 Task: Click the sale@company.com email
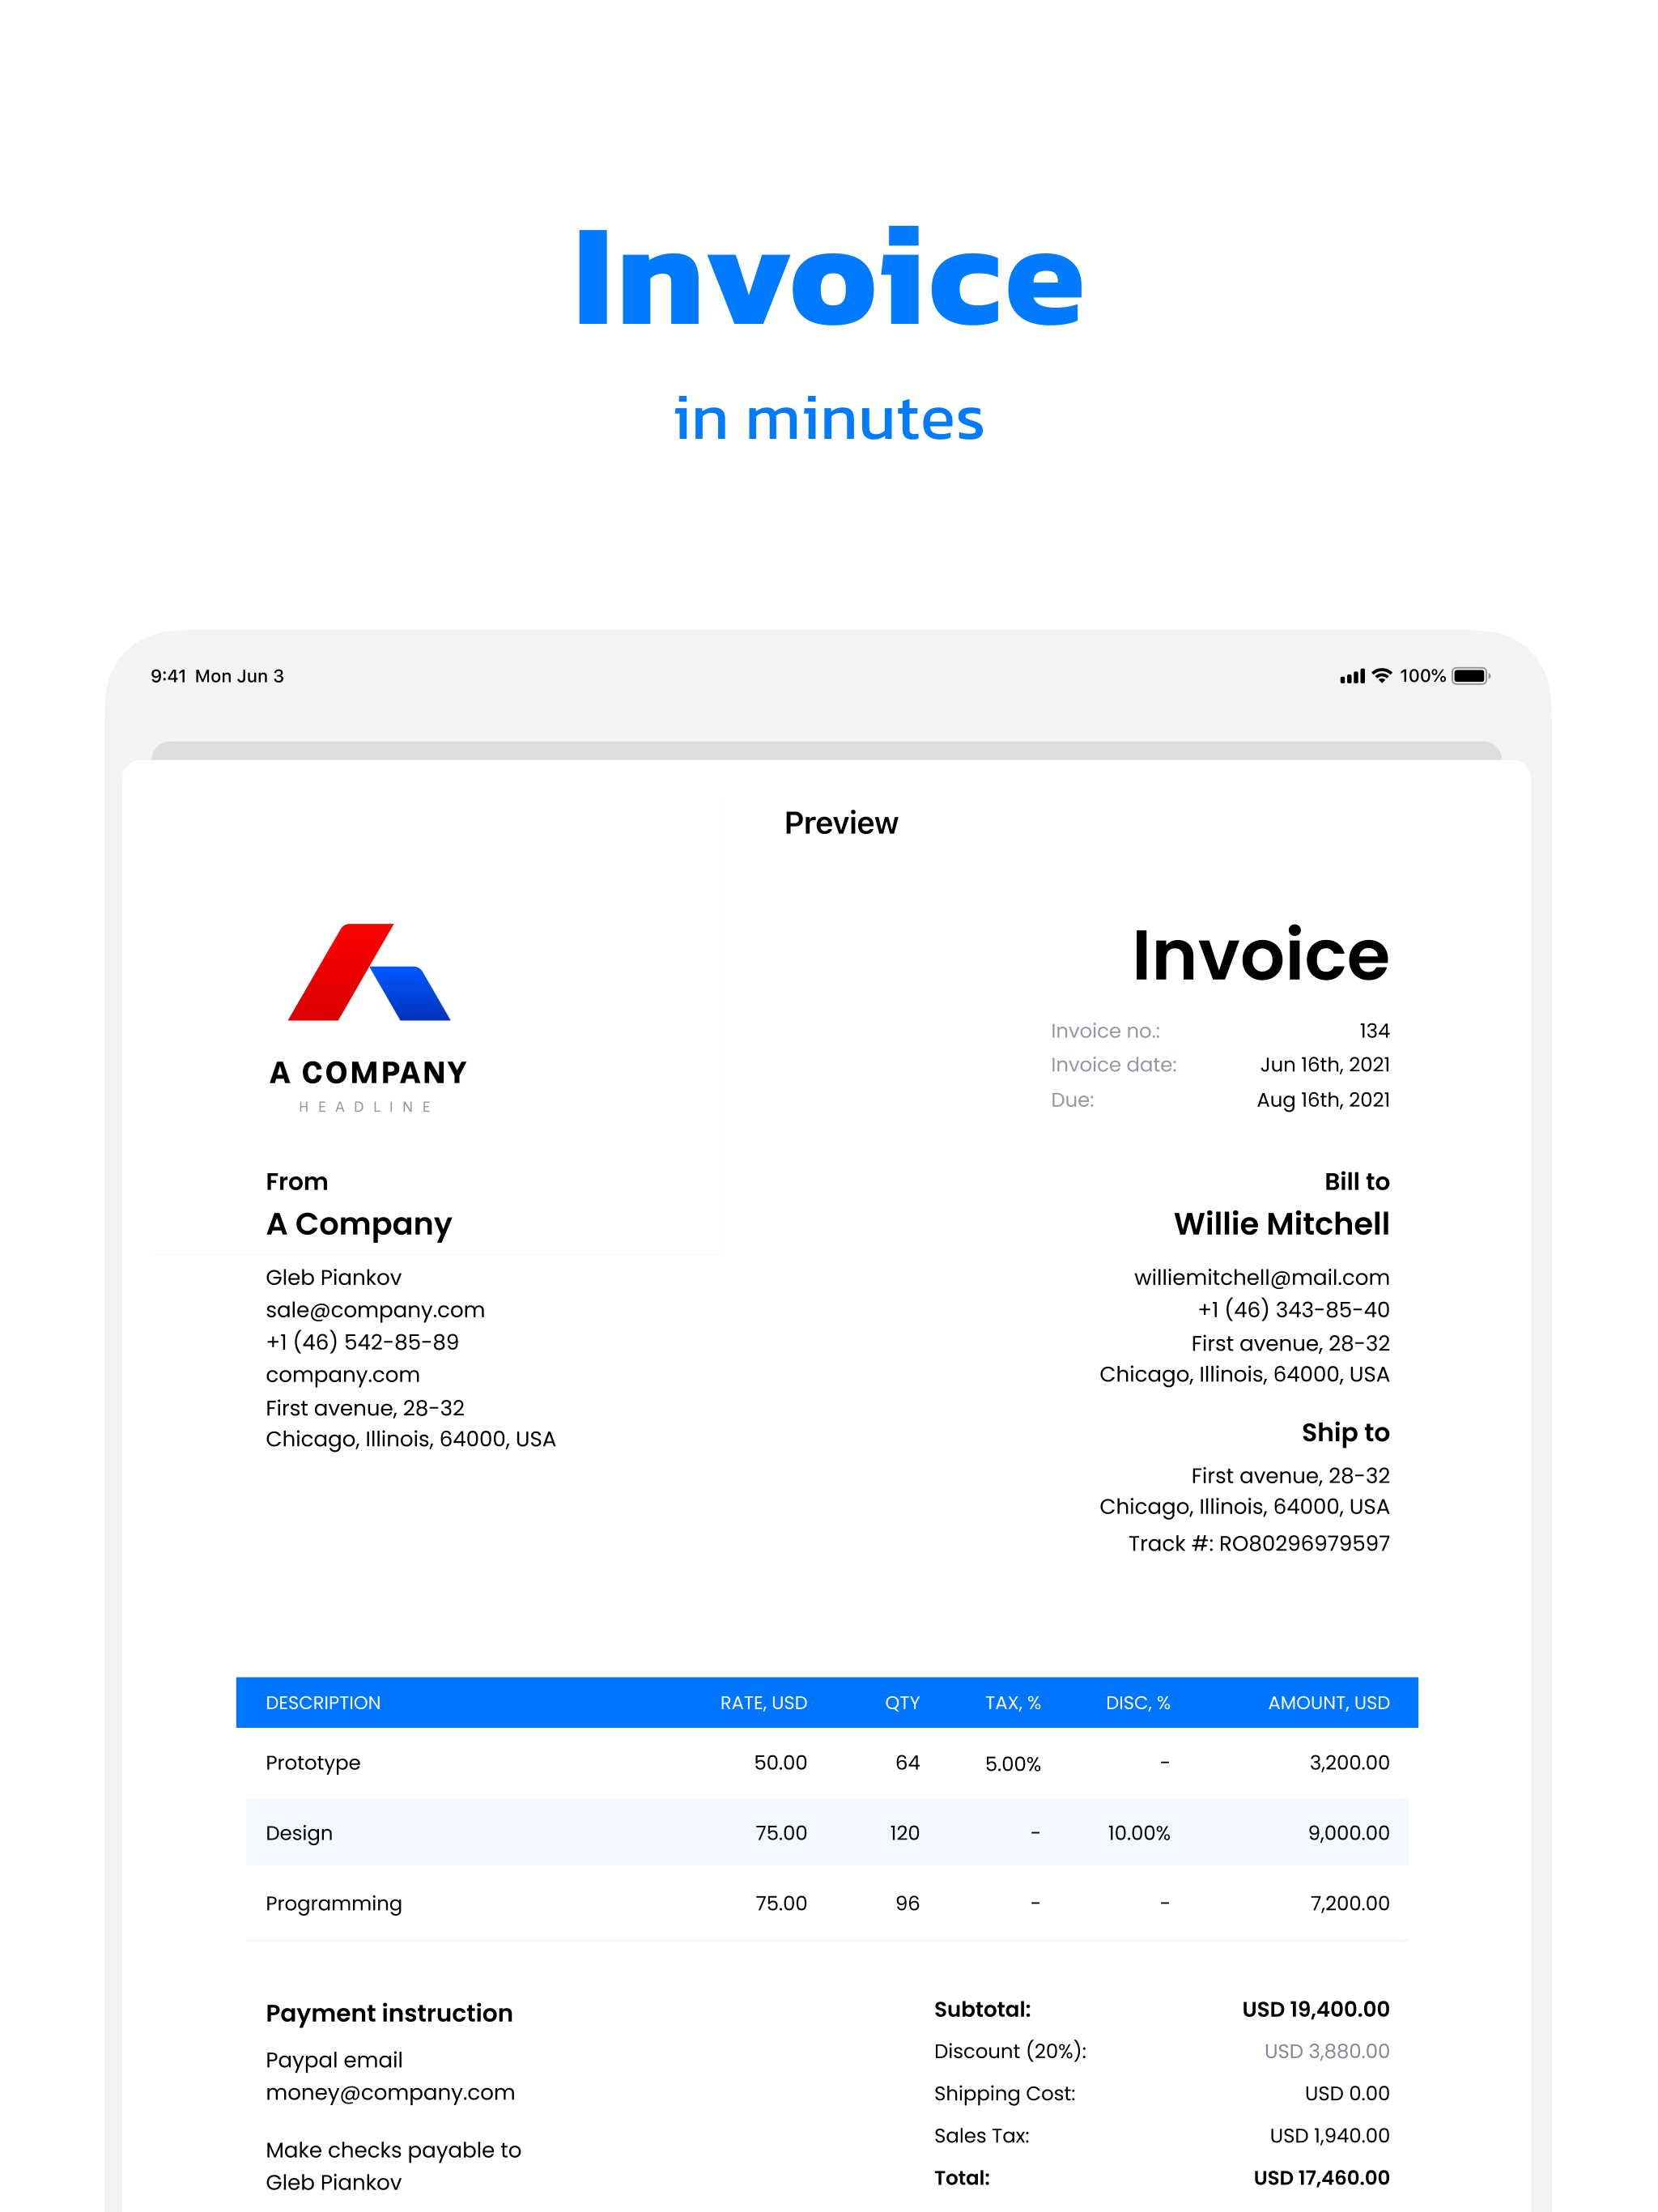point(374,1310)
